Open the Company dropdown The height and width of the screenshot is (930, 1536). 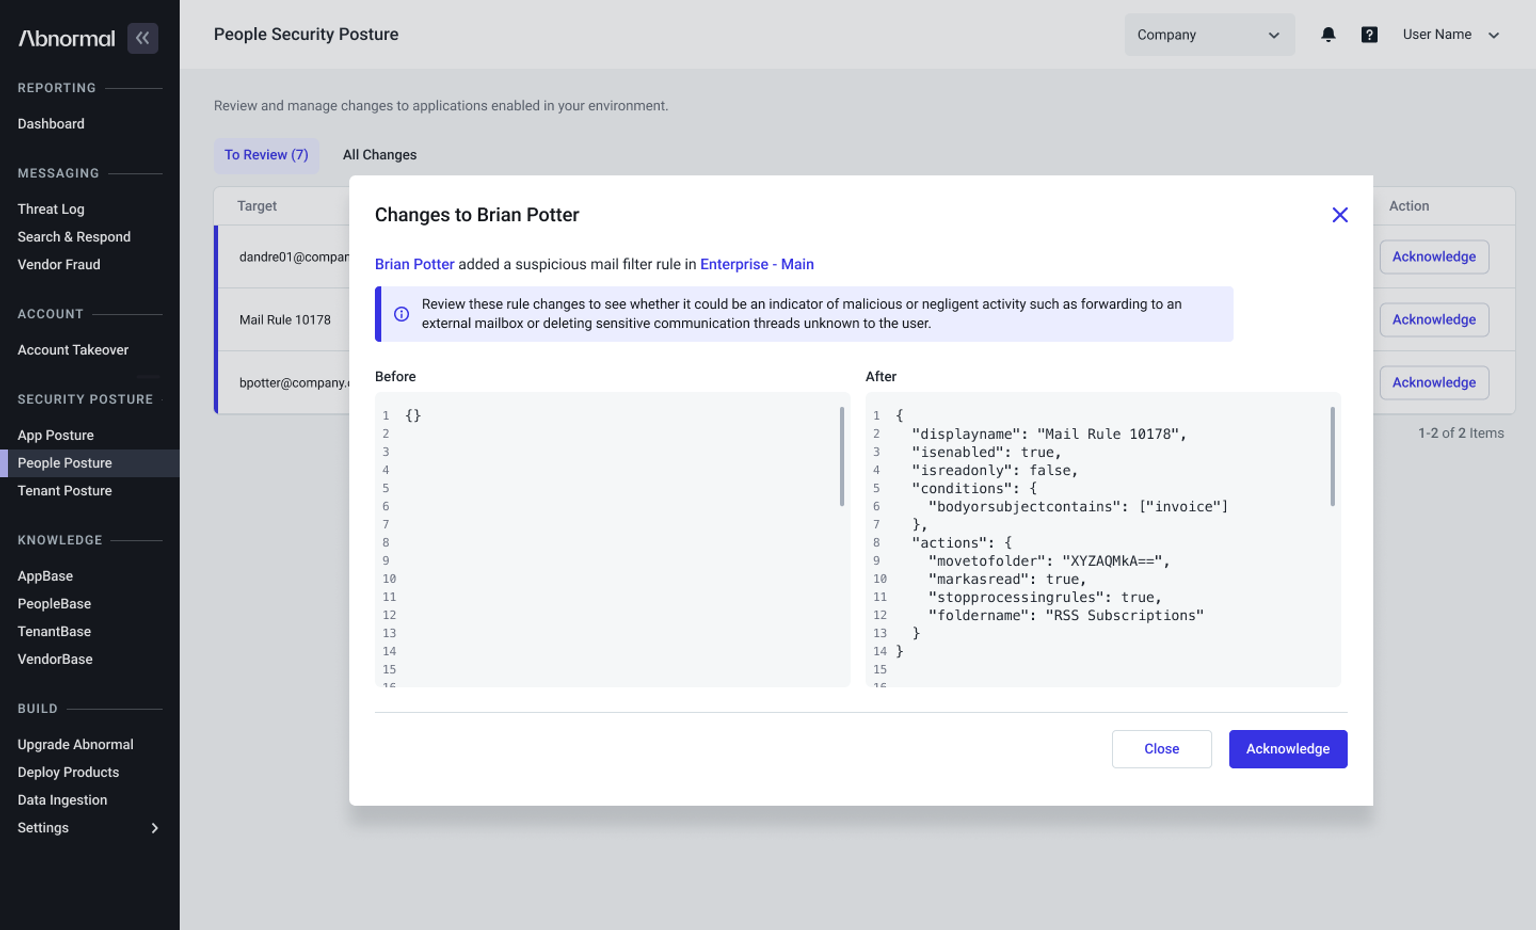click(1208, 35)
